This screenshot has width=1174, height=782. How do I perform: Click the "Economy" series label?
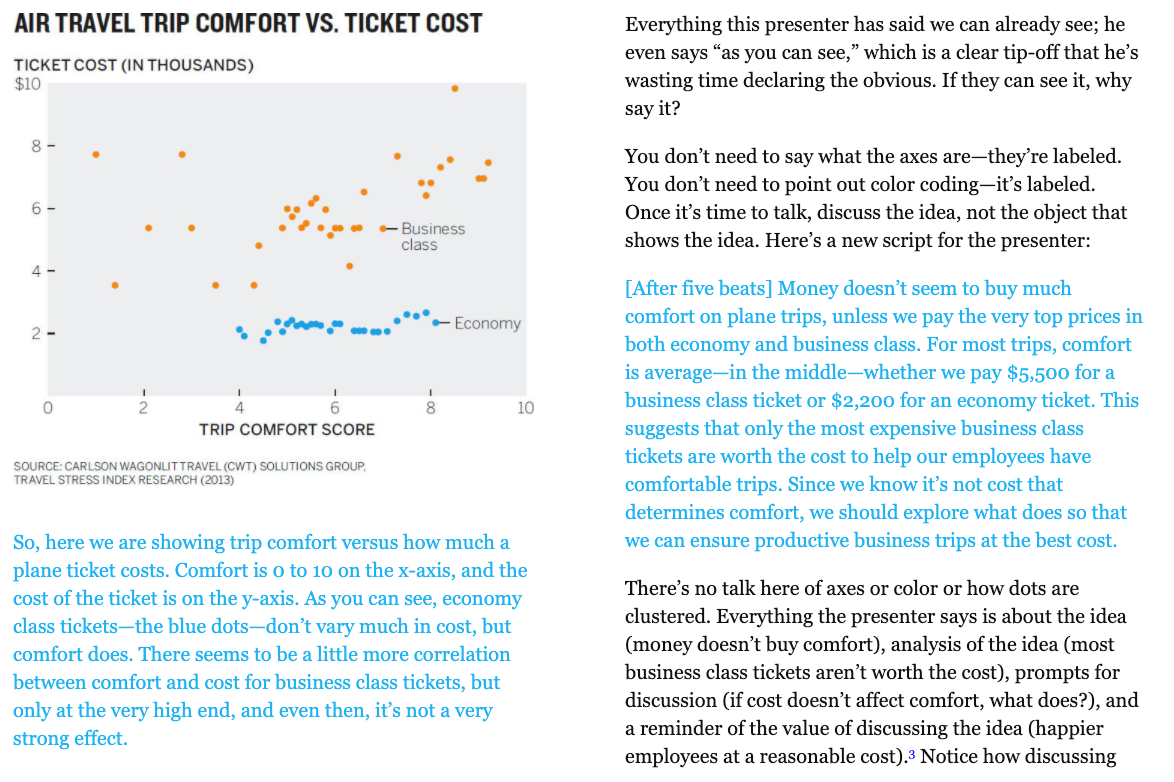click(487, 323)
